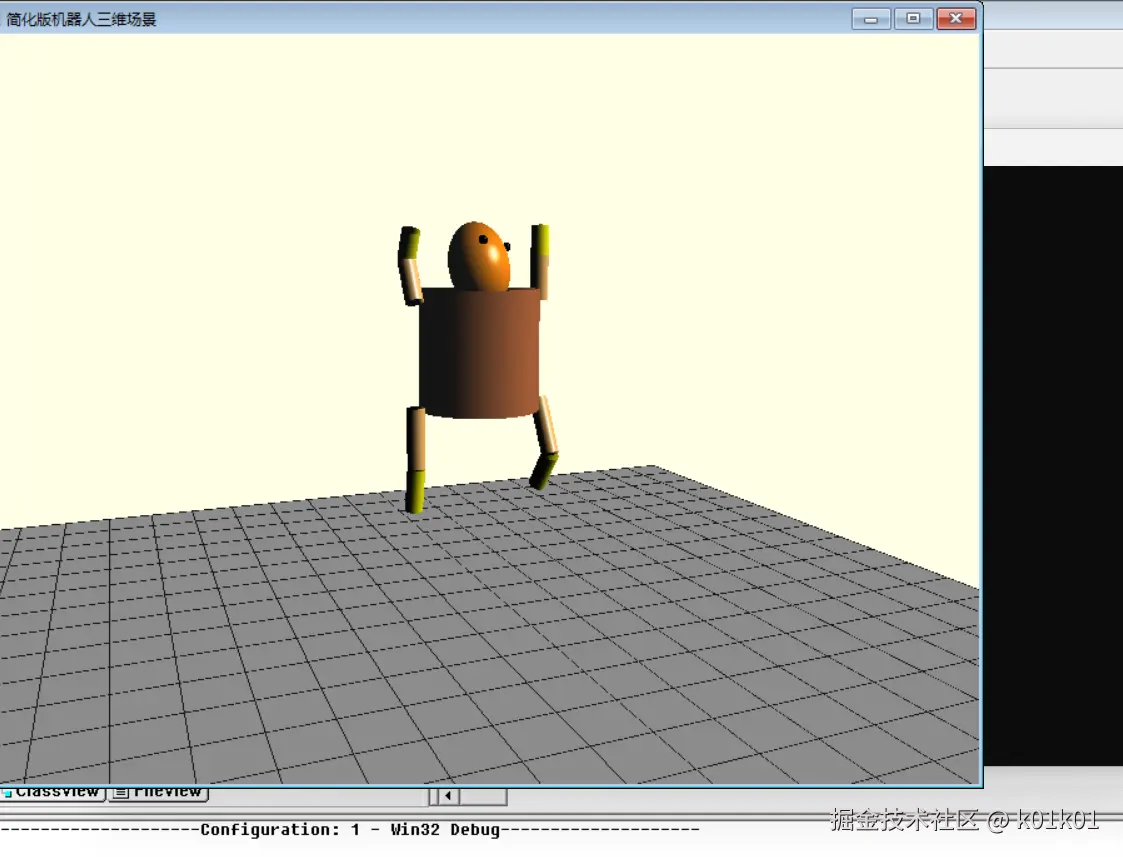Click the robot's orange head
Screen dimensions: 1123x857
click(x=478, y=256)
